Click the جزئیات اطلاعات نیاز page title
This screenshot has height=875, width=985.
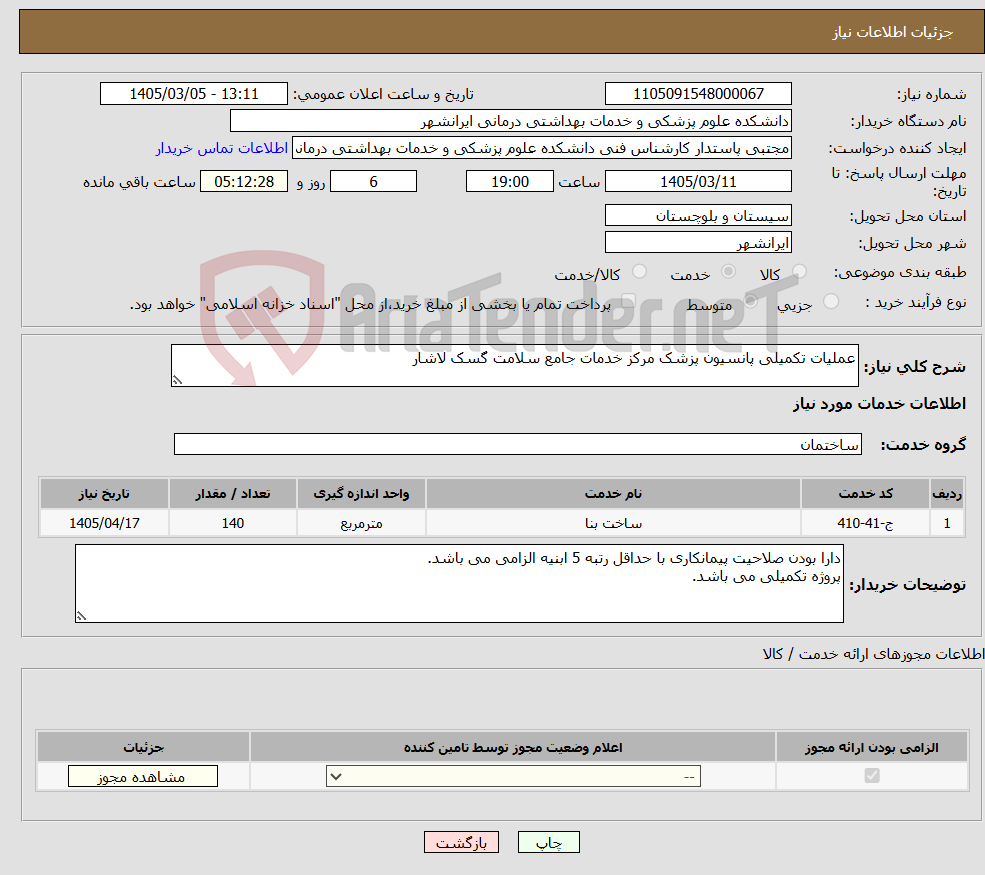tap(893, 32)
